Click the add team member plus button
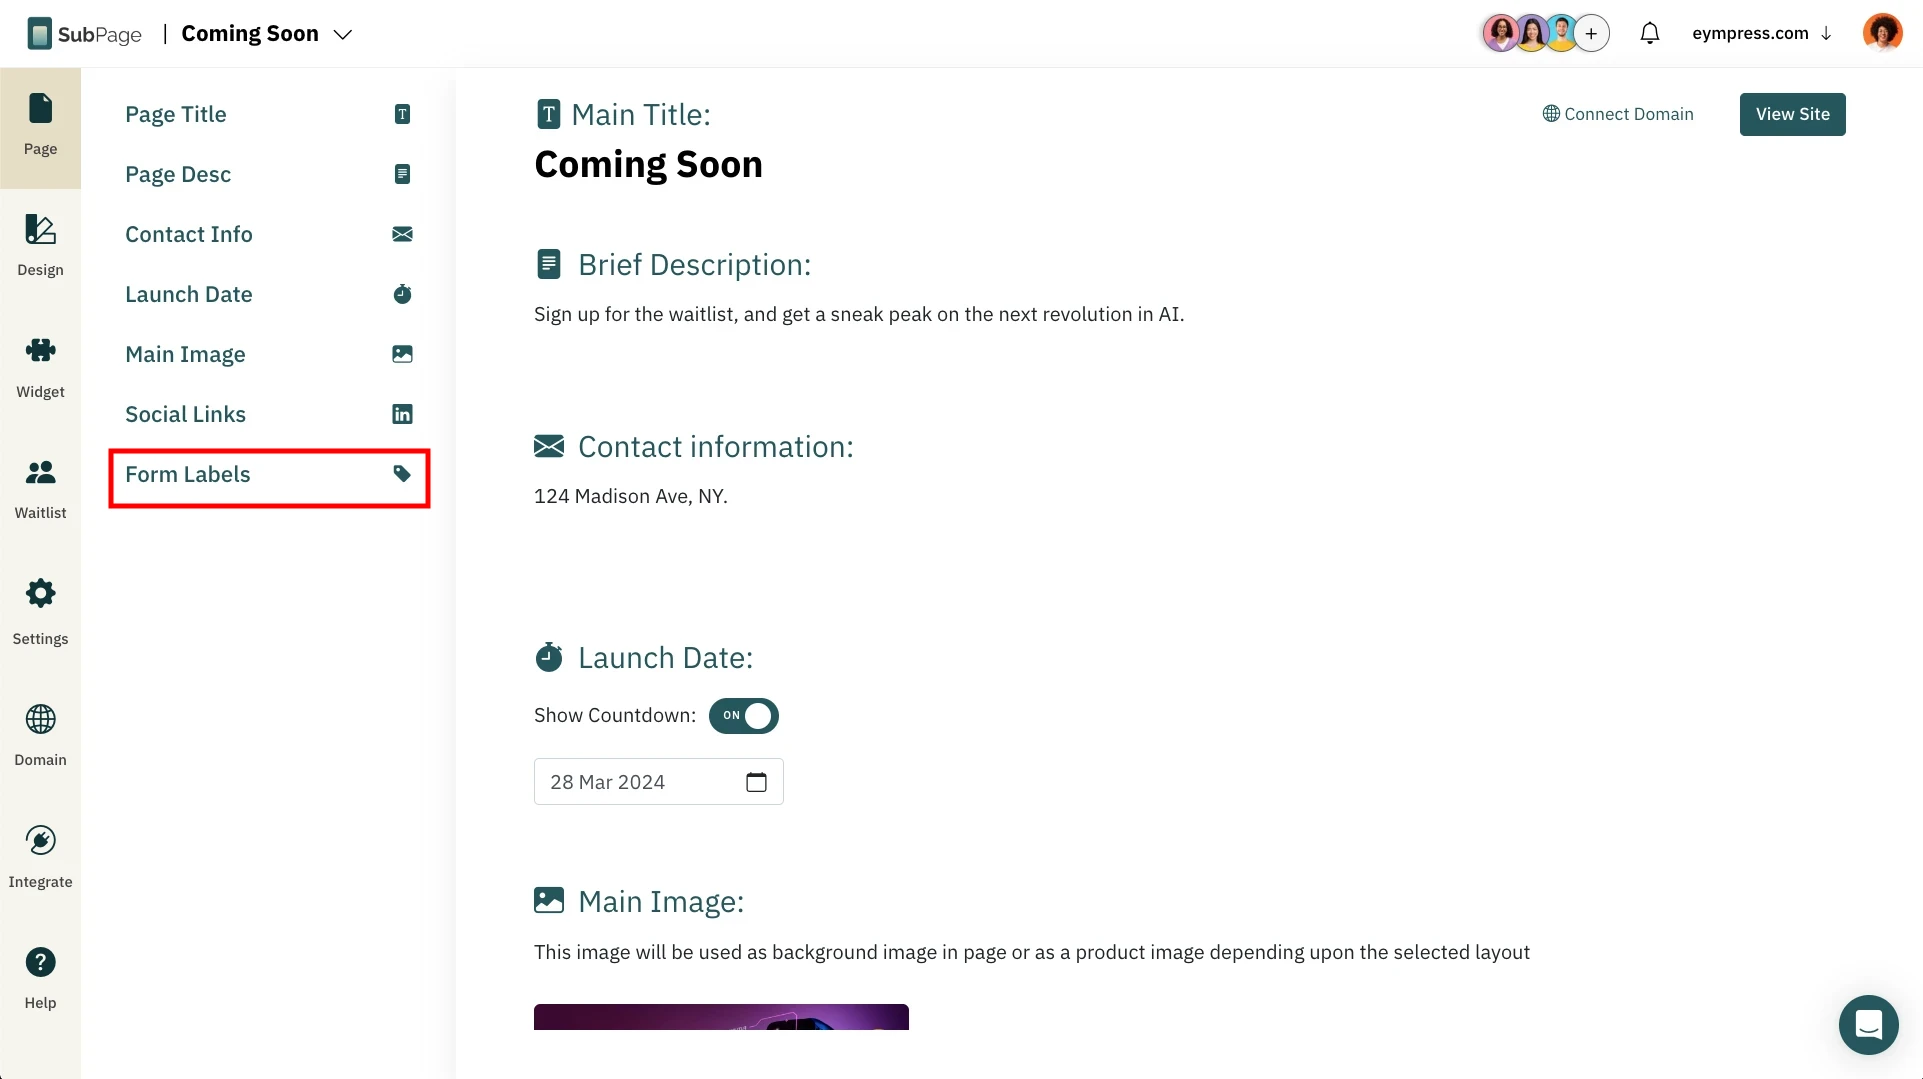Image resolution: width=1923 pixels, height=1079 pixels. (1591, 33)
